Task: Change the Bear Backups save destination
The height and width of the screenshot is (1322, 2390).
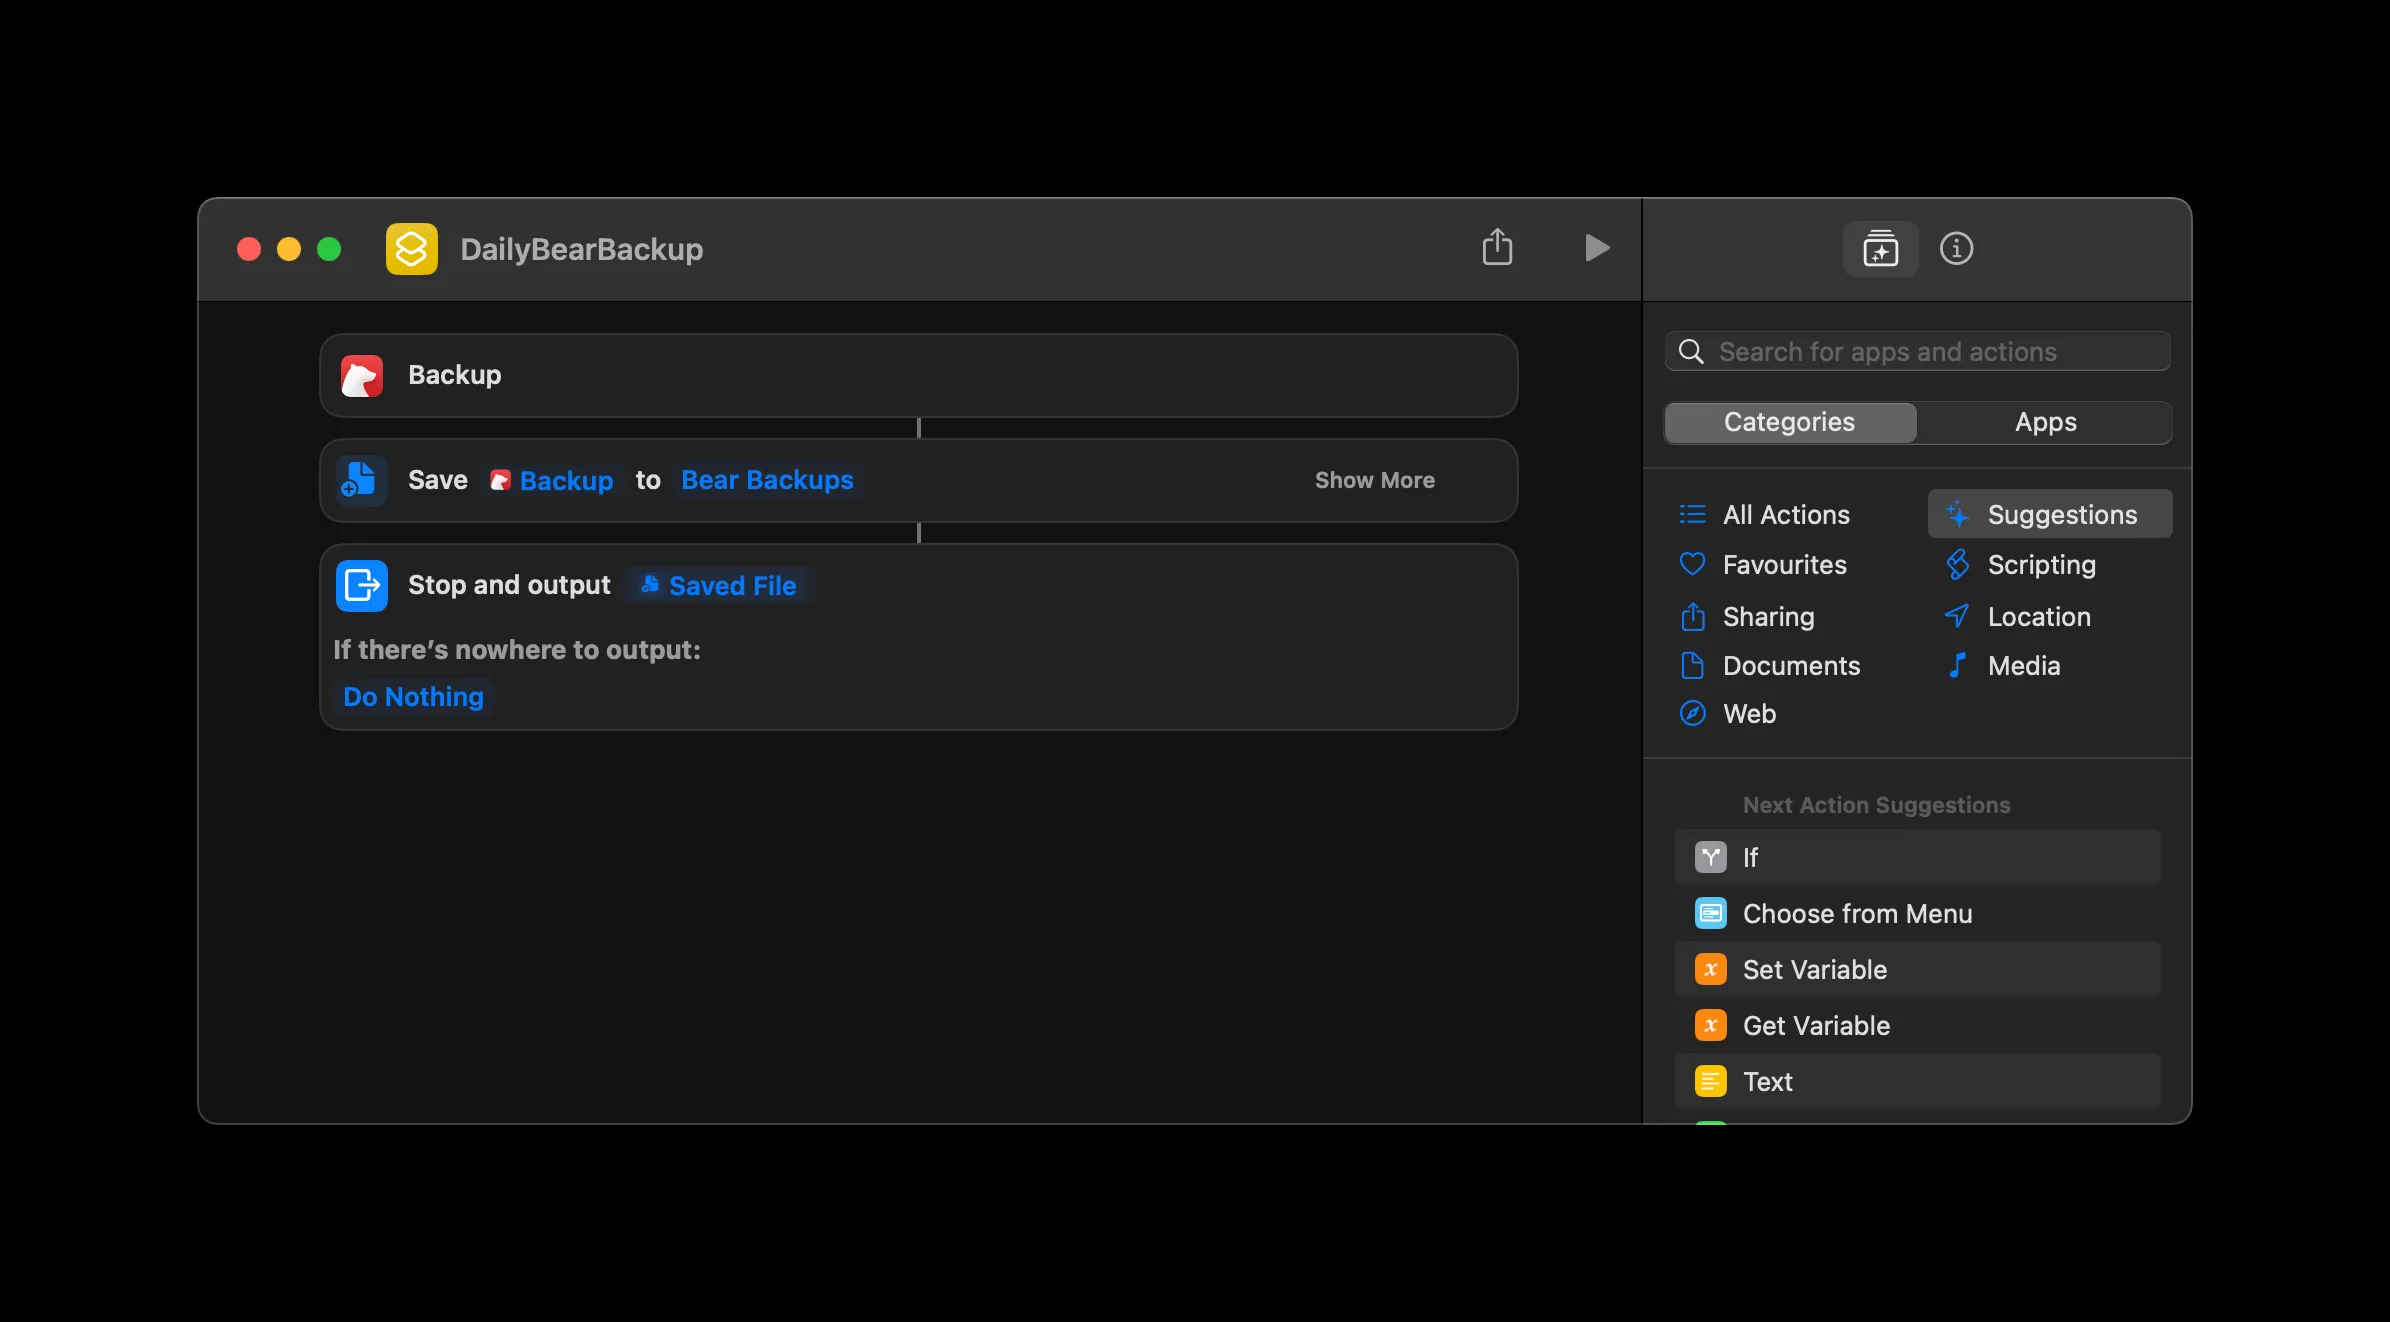Action: pos(766,480)
